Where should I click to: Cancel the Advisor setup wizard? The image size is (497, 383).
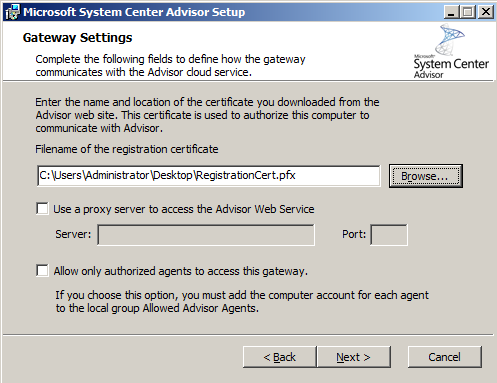444,357
